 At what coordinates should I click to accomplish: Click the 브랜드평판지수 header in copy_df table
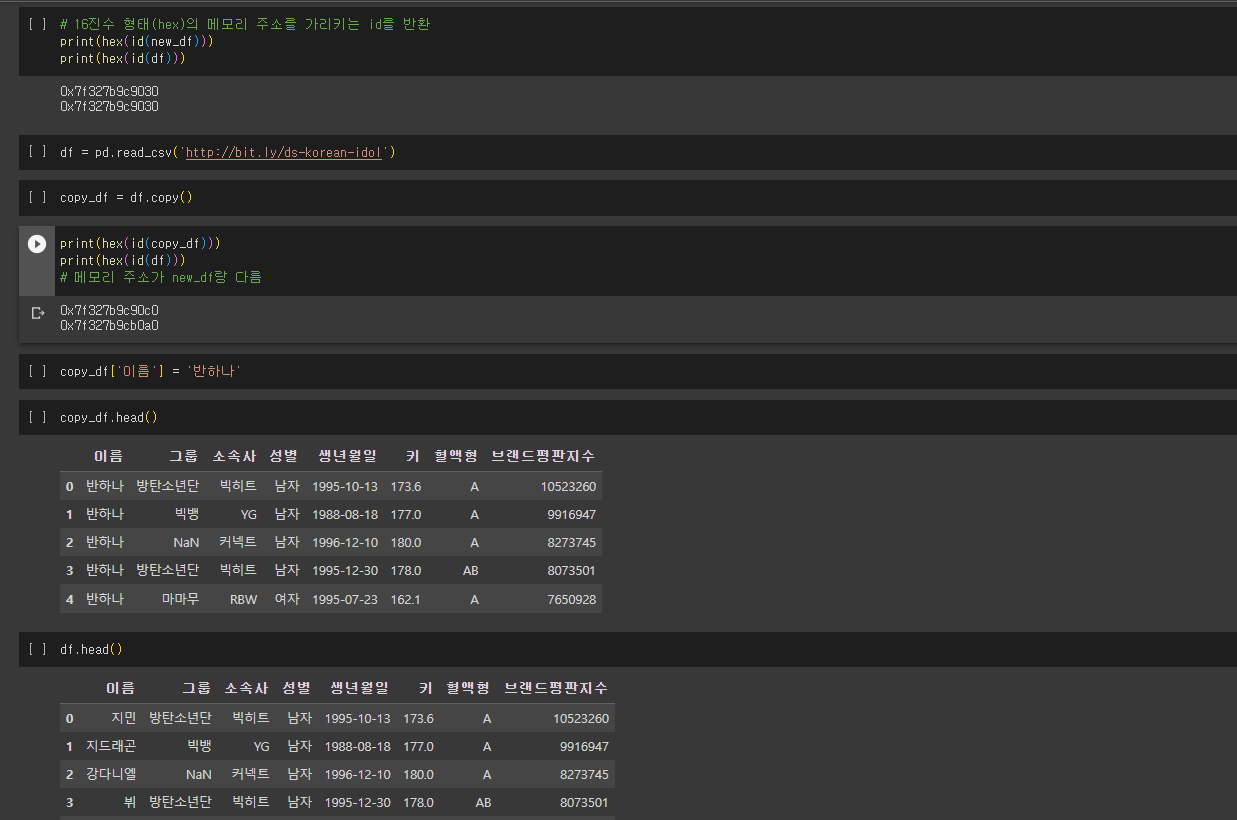[543, 456]
